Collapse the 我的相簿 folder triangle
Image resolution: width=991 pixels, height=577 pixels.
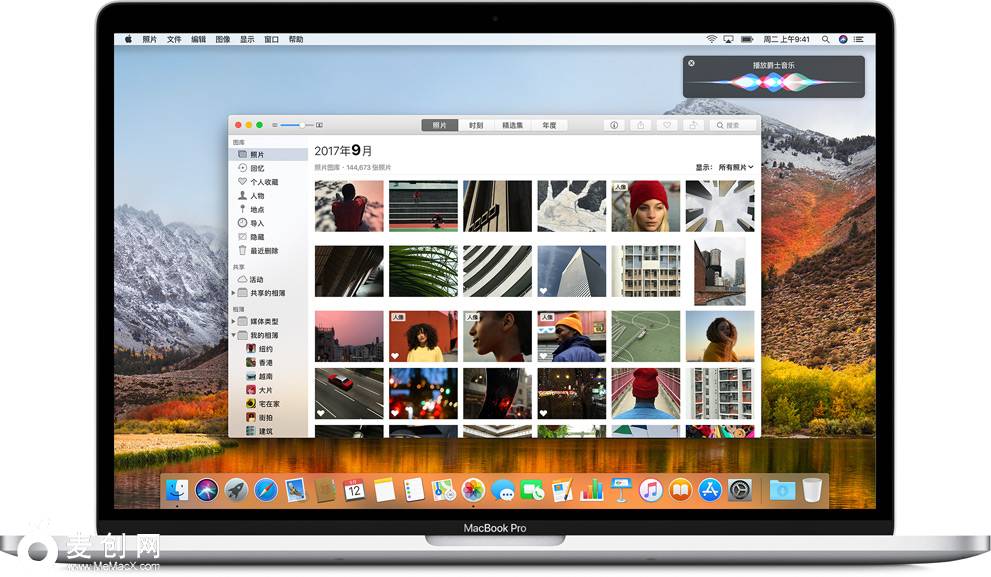[x=234, y=335]
